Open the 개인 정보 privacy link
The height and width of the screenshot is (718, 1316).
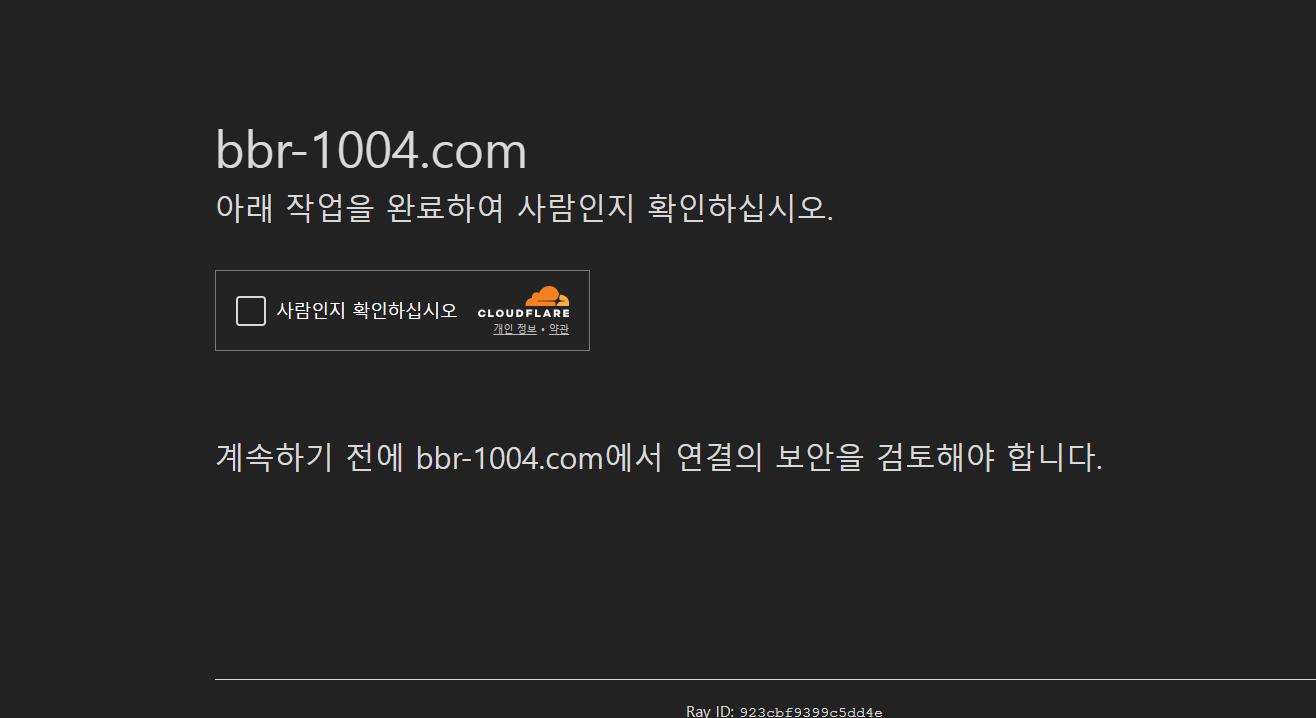point(514,329)
